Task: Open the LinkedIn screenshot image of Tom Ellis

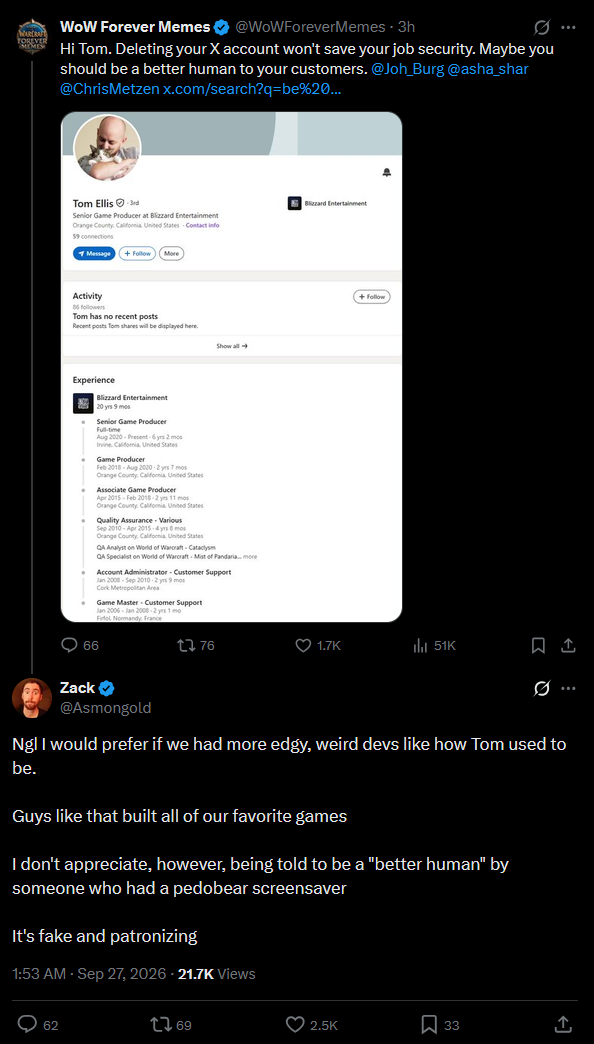Action: [x=231, y=367]
